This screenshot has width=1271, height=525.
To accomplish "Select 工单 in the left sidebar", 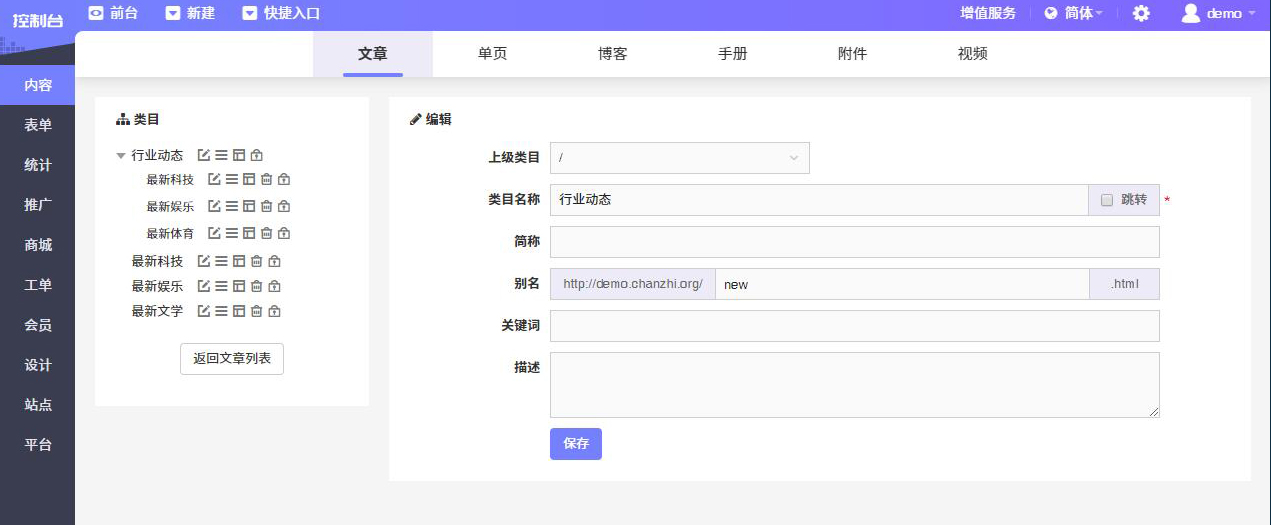I will click(37, 285).
